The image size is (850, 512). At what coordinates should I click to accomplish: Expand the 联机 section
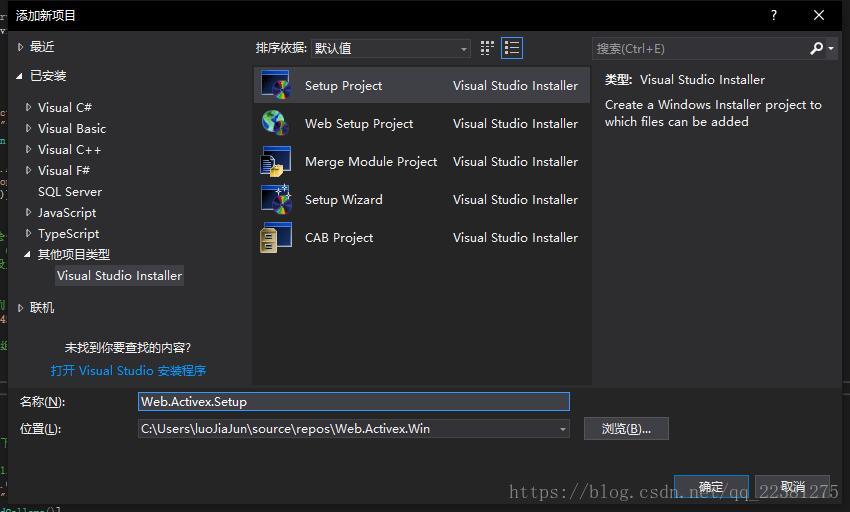click(x=20, y=308)
